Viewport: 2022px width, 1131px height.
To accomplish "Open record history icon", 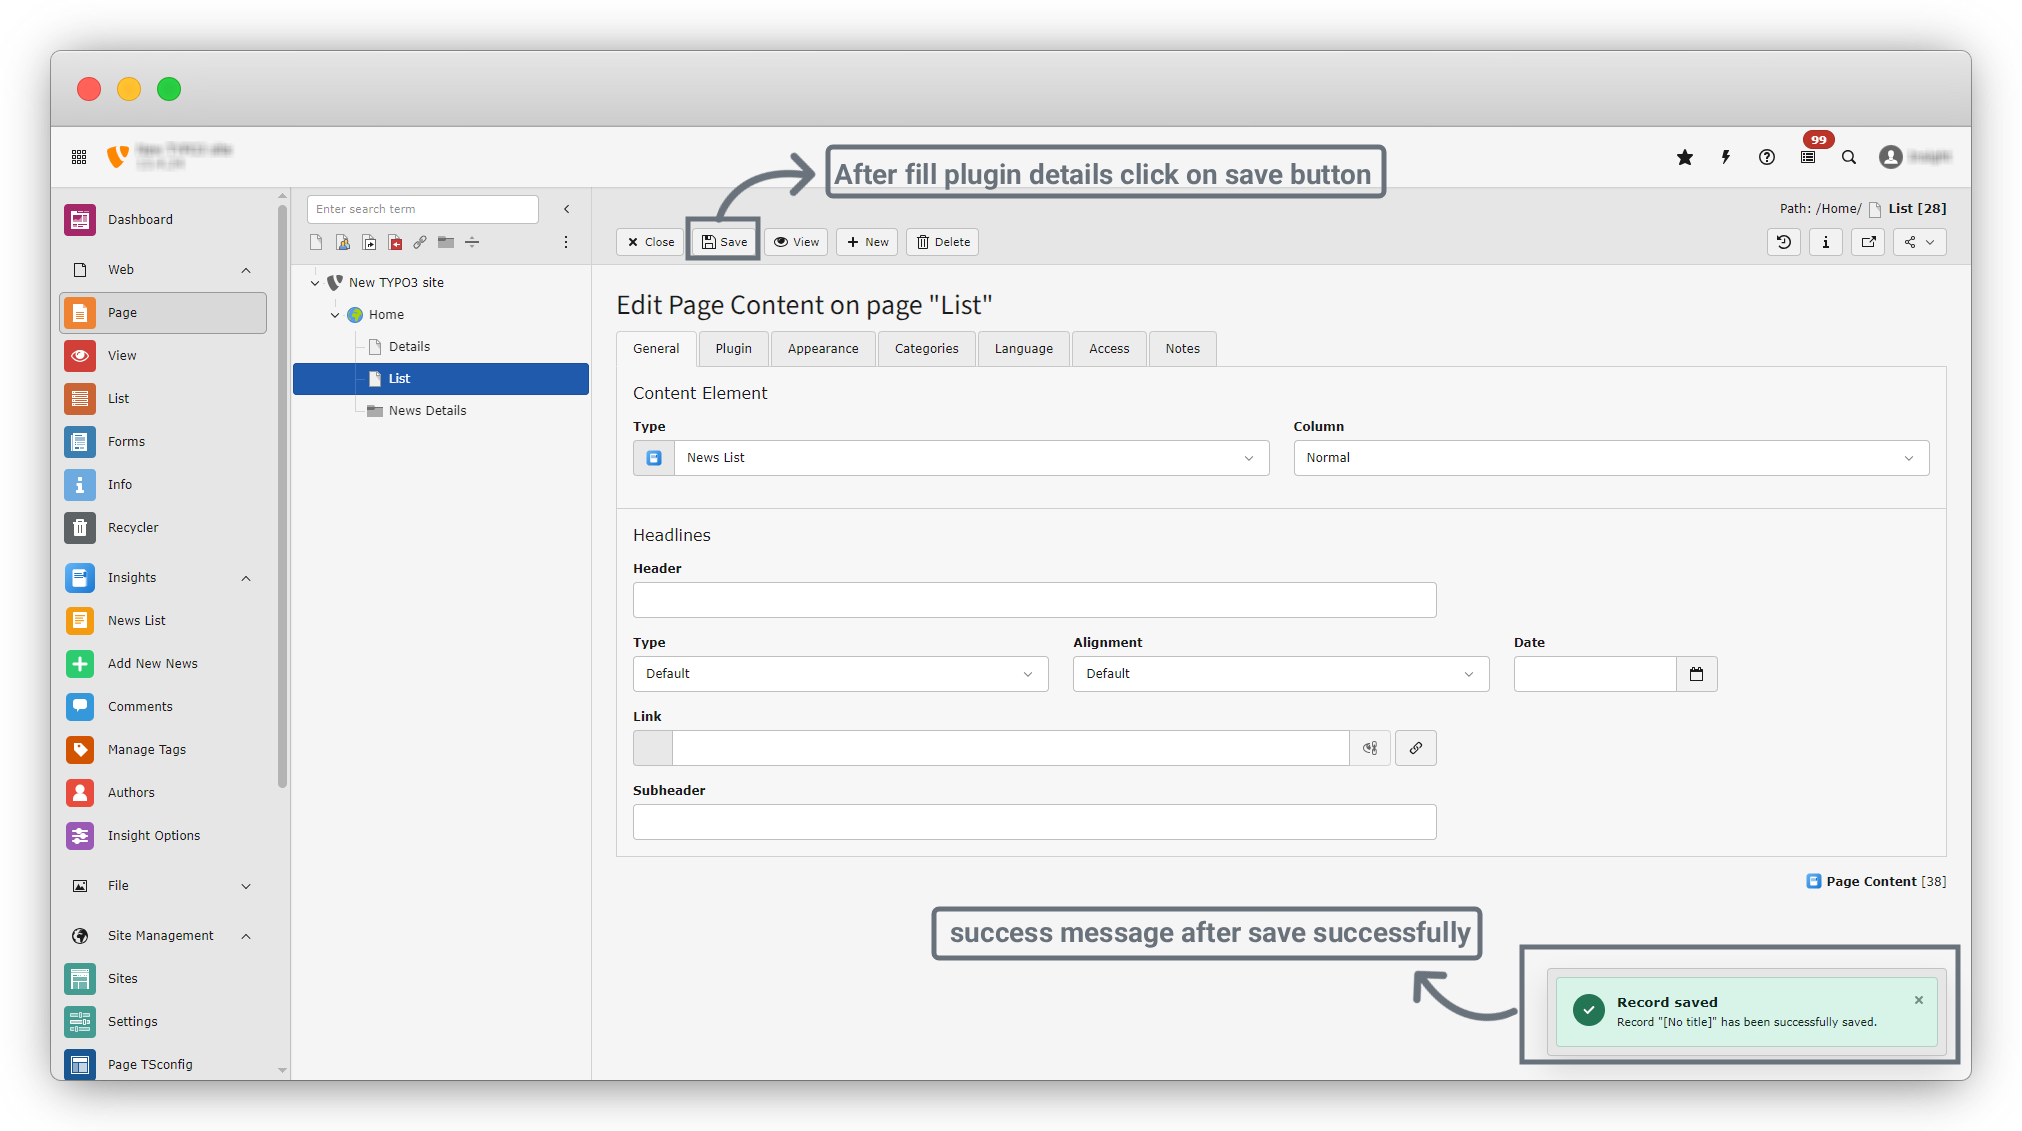I will tap(1783, 242).
